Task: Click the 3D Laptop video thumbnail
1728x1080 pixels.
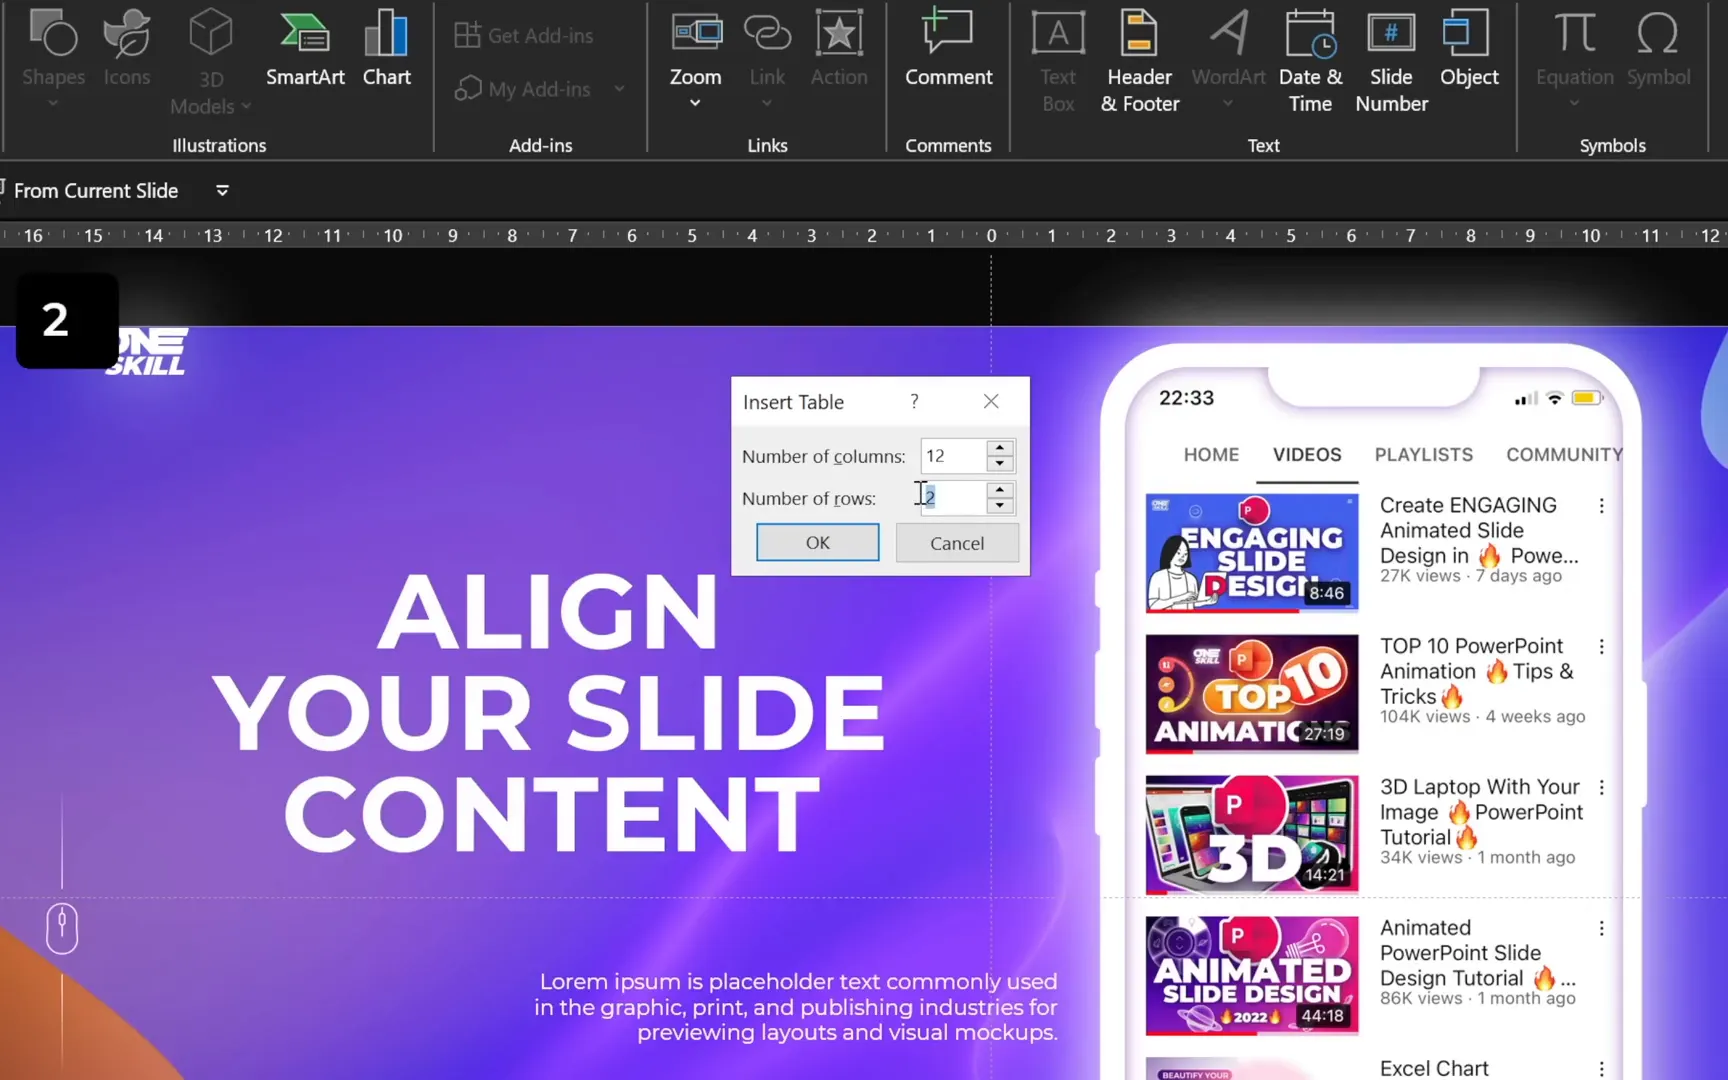Action: click(x=1252, y=834)
